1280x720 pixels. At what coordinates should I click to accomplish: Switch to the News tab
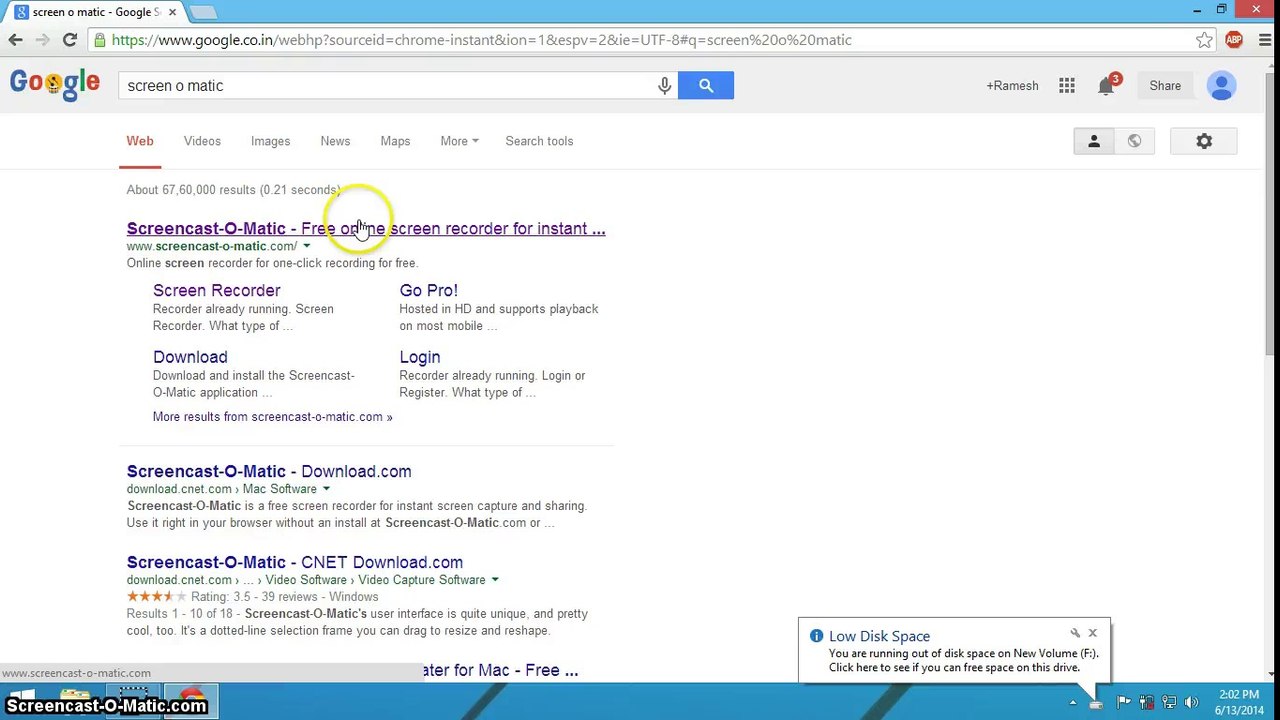pos(335,141)
